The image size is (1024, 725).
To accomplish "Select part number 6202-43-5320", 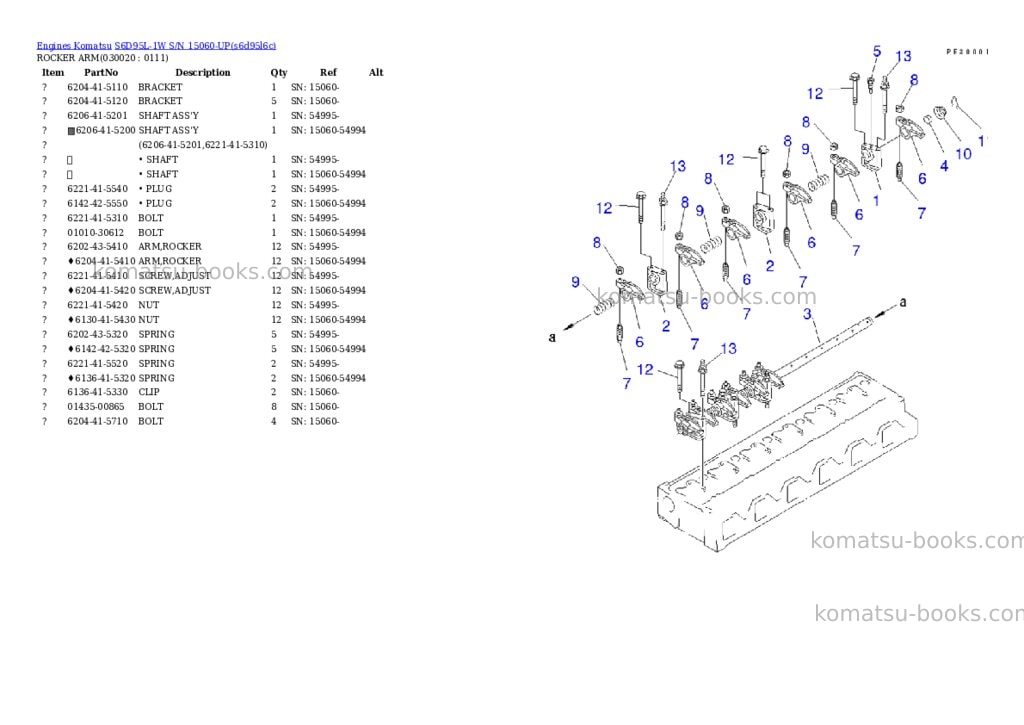I will (97, 334).
